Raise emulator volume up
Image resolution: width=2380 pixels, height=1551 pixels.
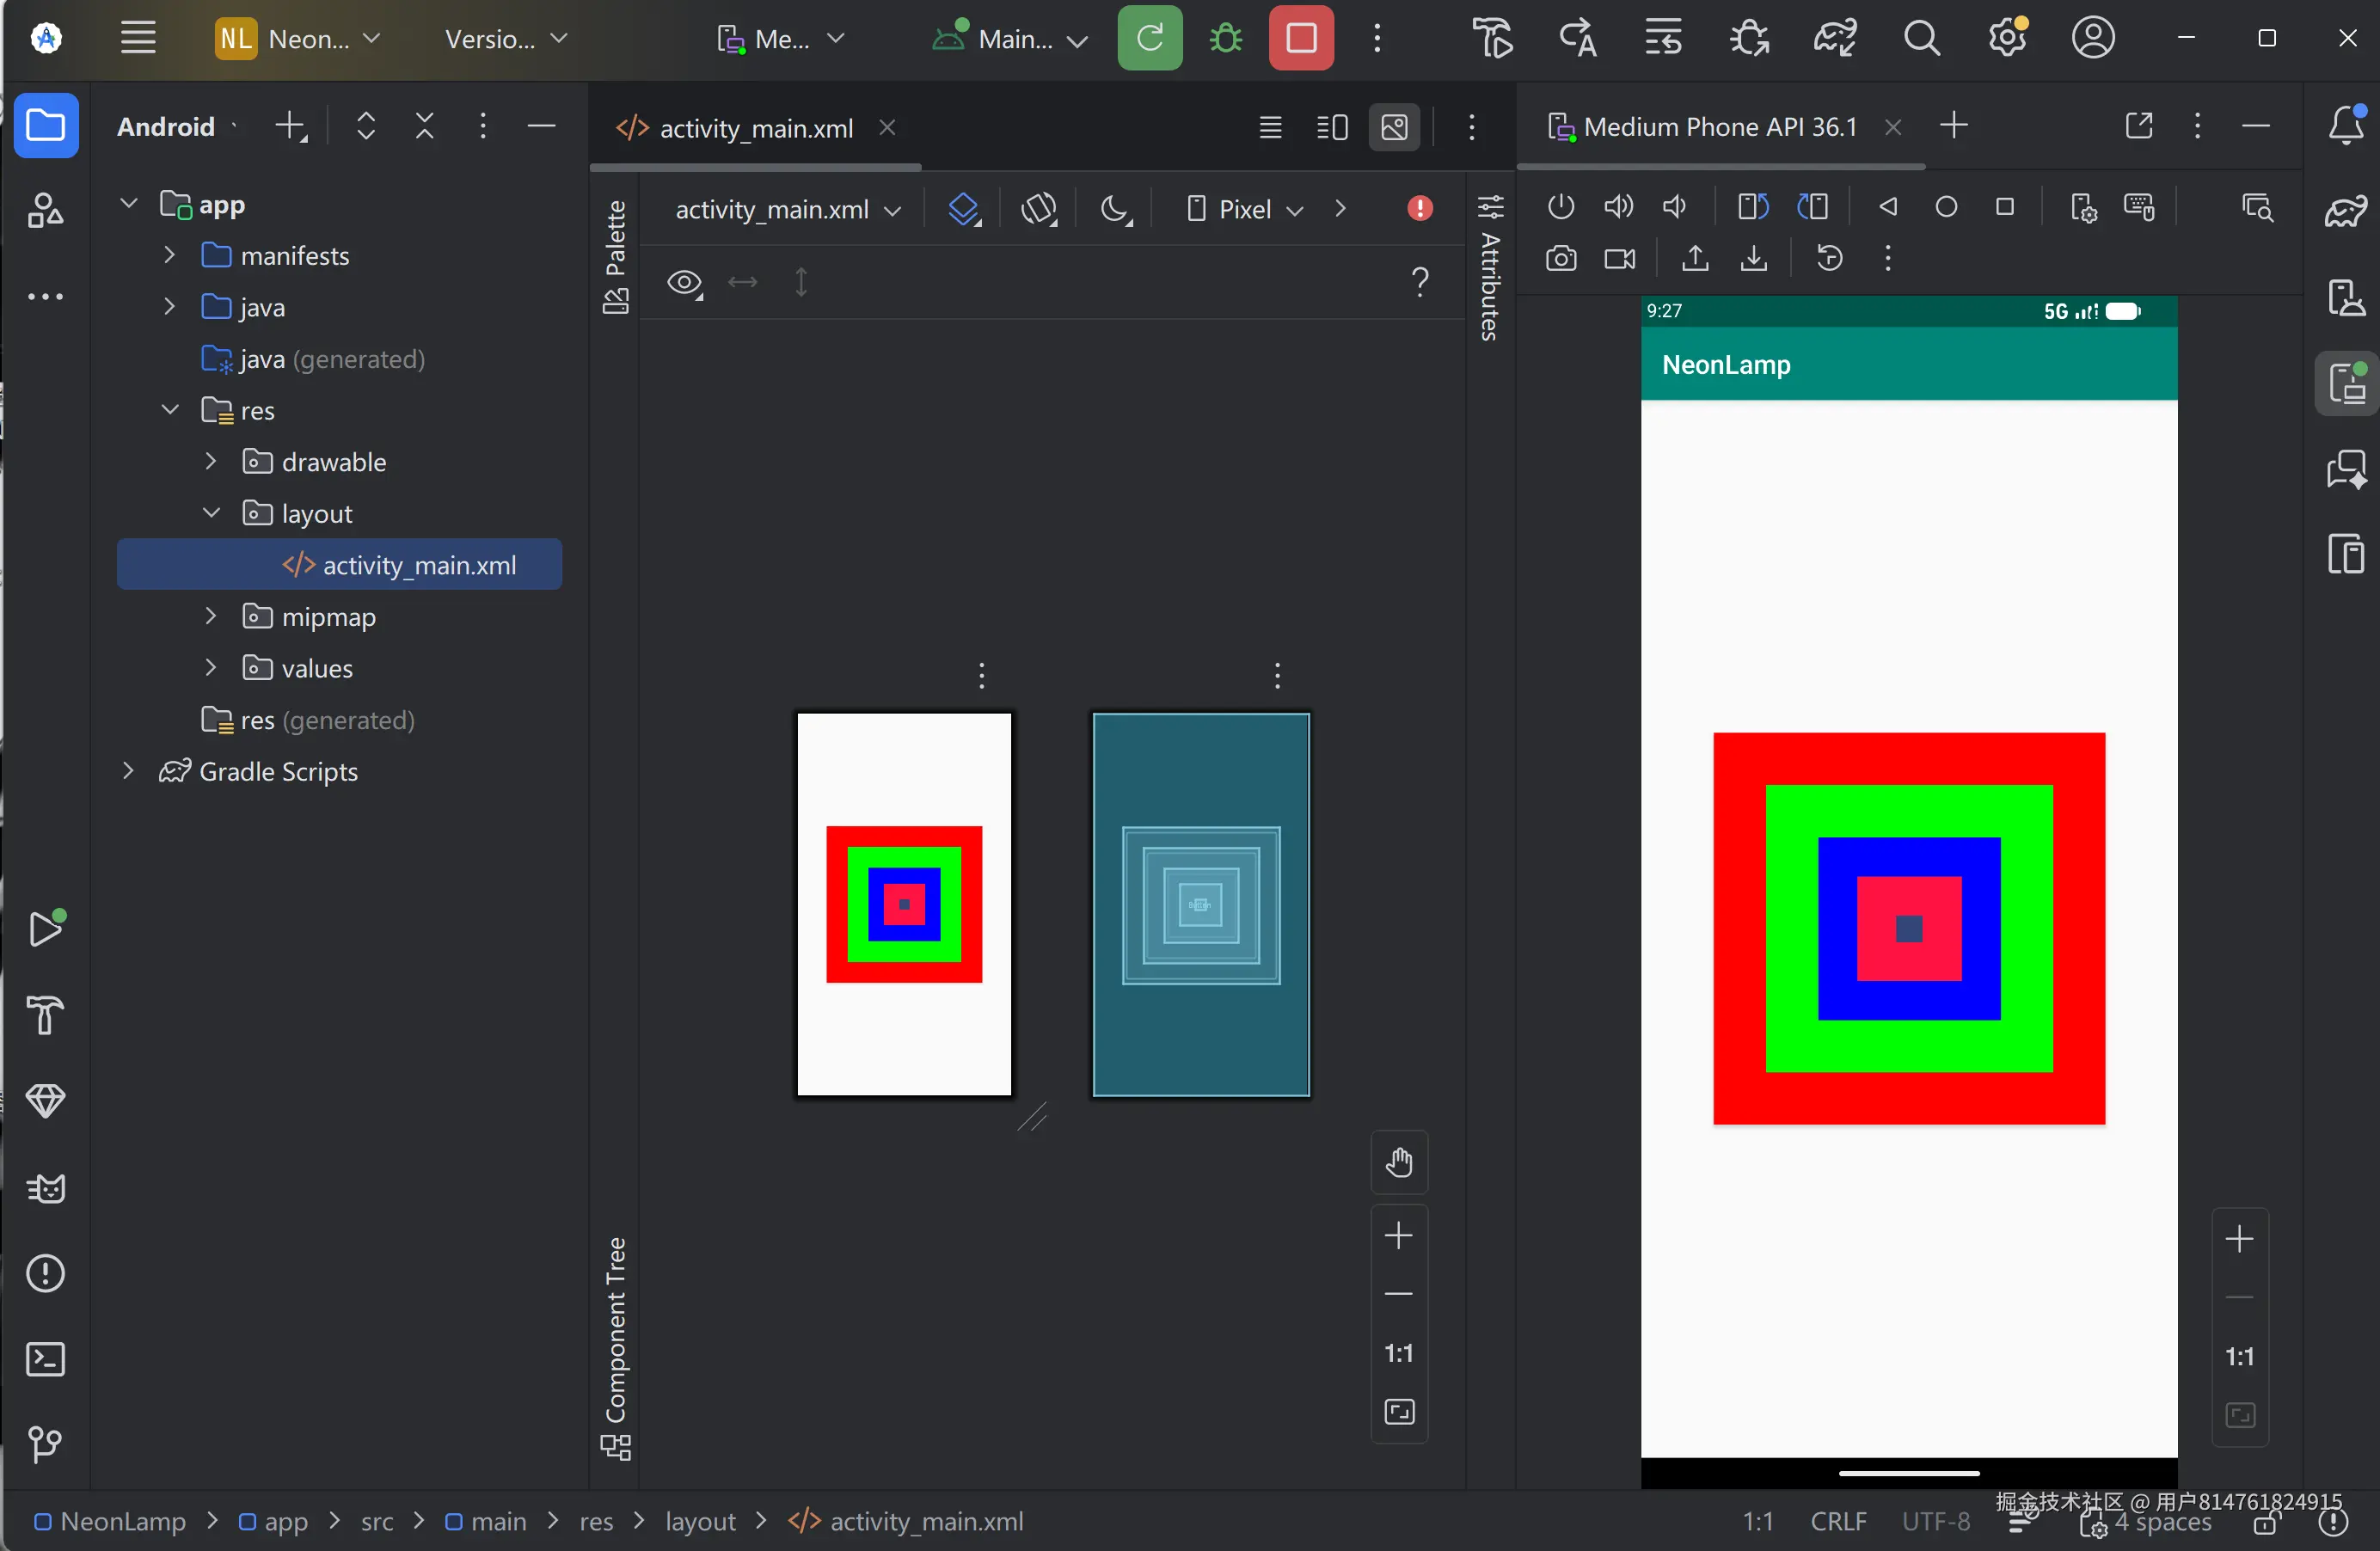coord(1618,207)
